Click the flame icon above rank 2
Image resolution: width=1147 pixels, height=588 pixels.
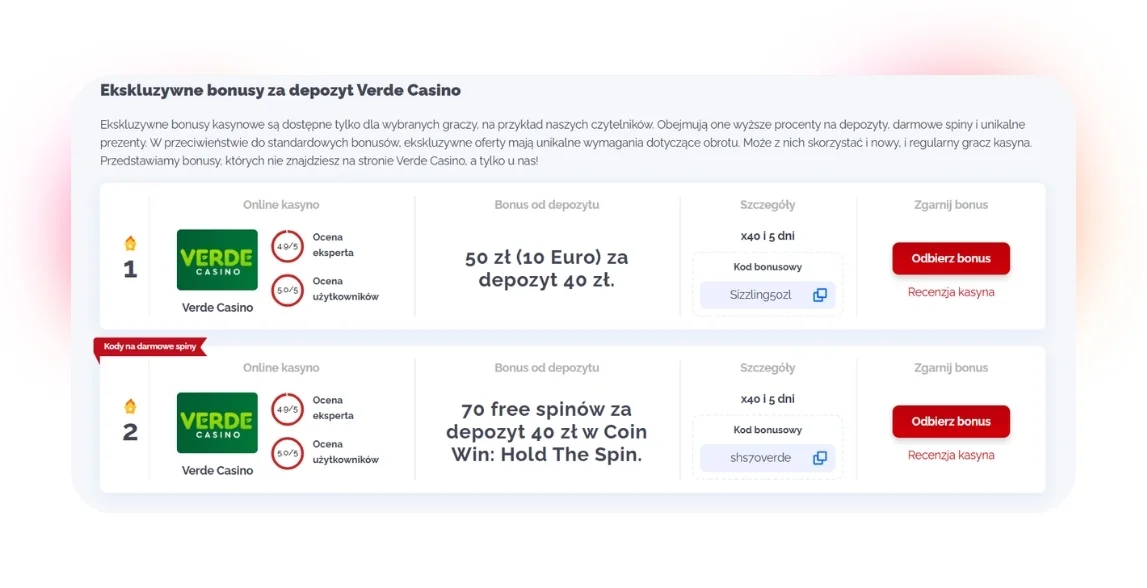(x=130, y=406)
